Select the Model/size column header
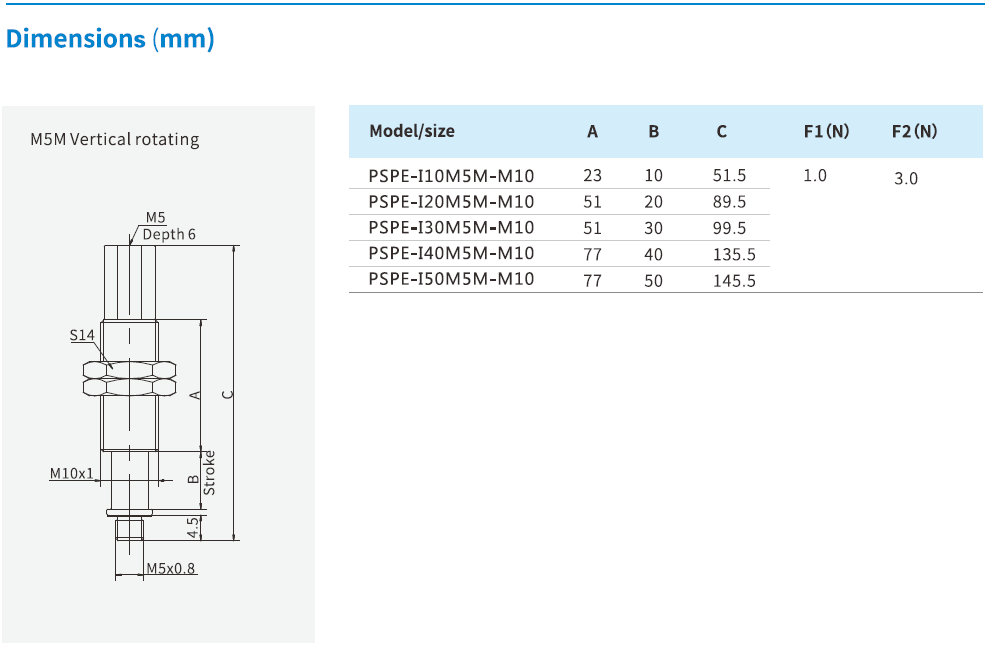Image resolution: width=985 pixels, height=645 pixels. (412, 131)
